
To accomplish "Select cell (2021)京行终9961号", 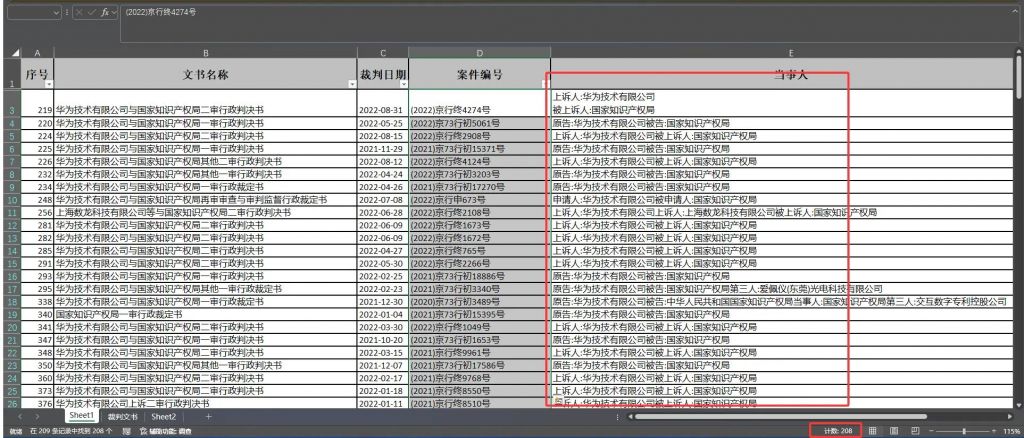I will (479, 352).
